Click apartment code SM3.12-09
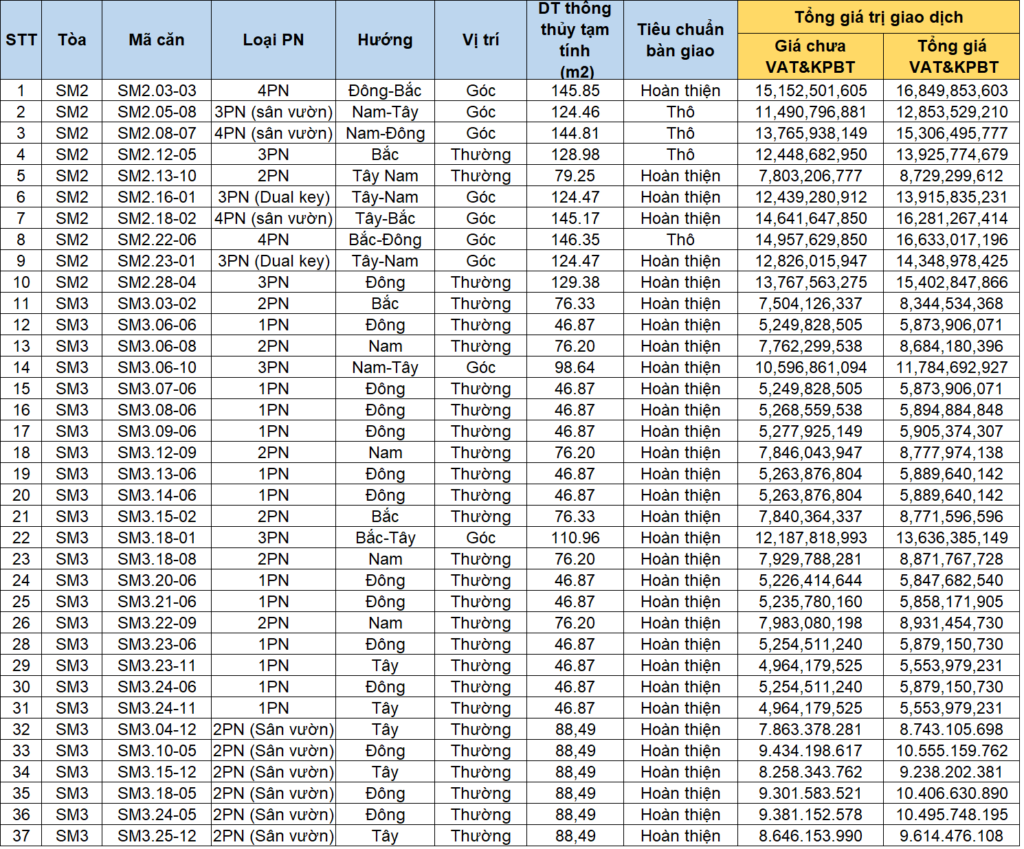 point(156,453)
